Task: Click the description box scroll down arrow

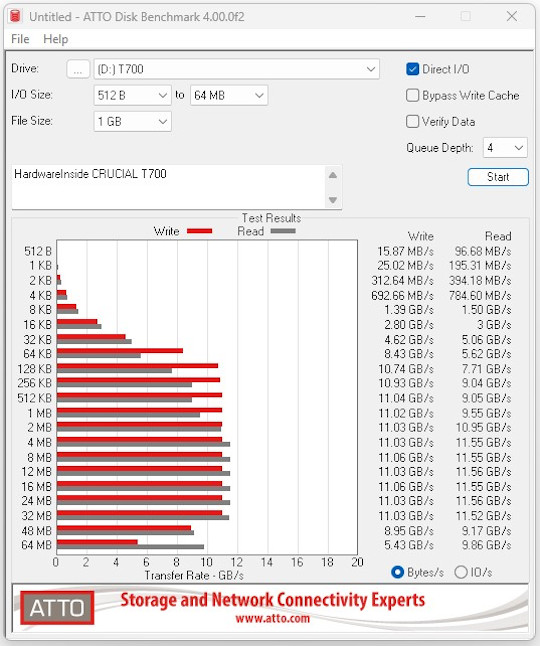Action: [333, 200]
